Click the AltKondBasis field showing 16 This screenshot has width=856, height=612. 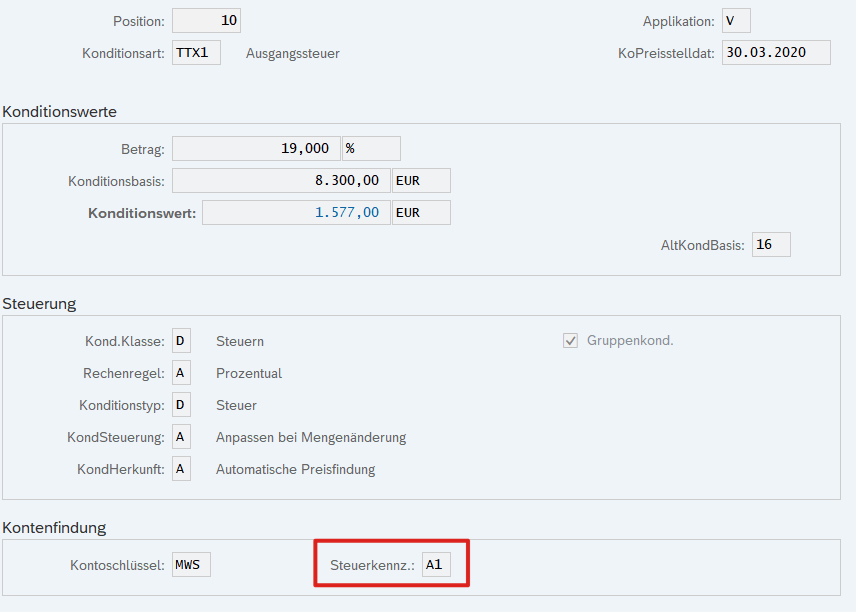pos(771,245)
